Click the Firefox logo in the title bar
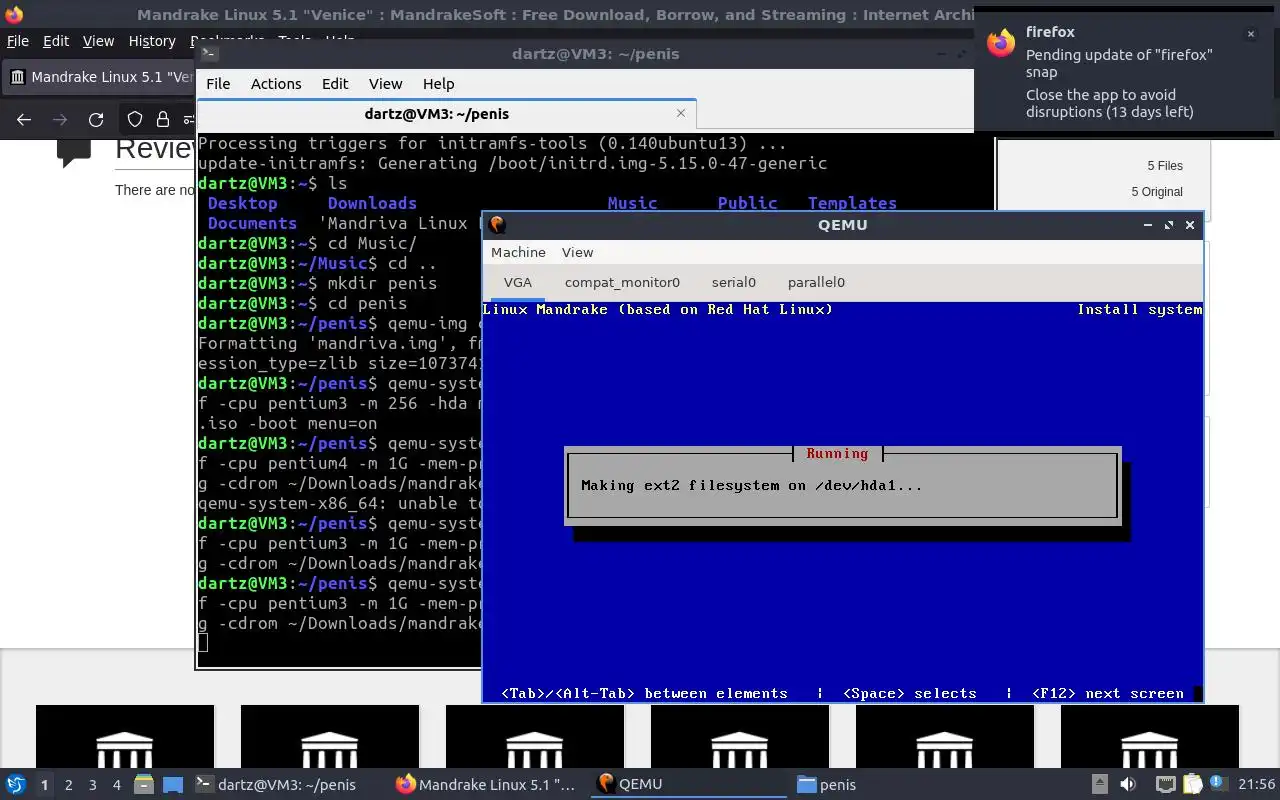 [x=14, y=15]
